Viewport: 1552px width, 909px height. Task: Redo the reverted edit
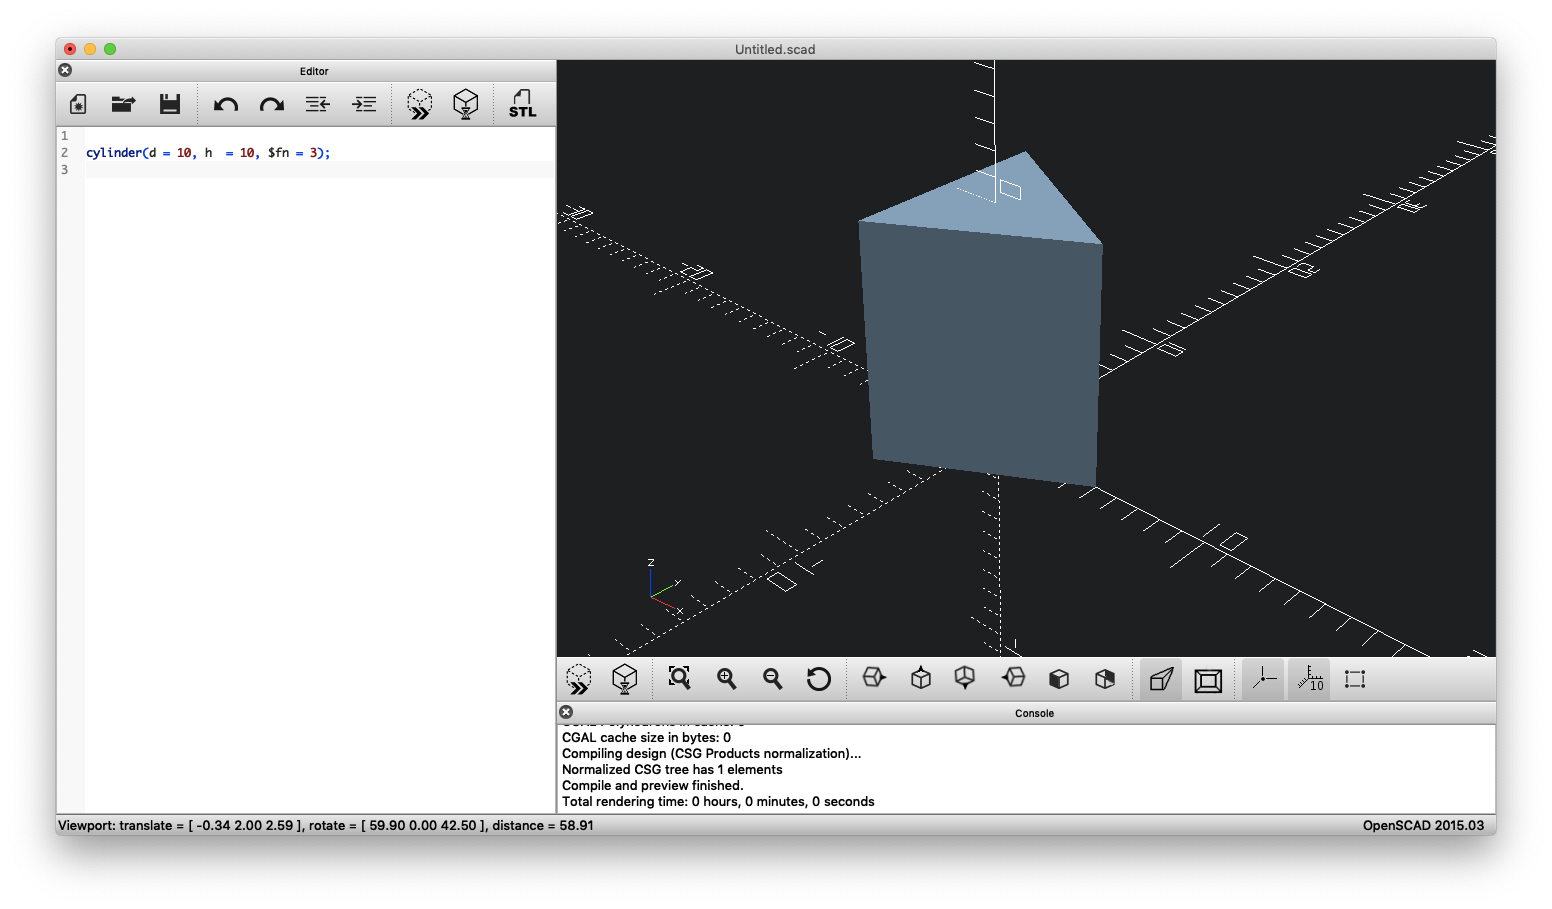[x=271, y=103]
